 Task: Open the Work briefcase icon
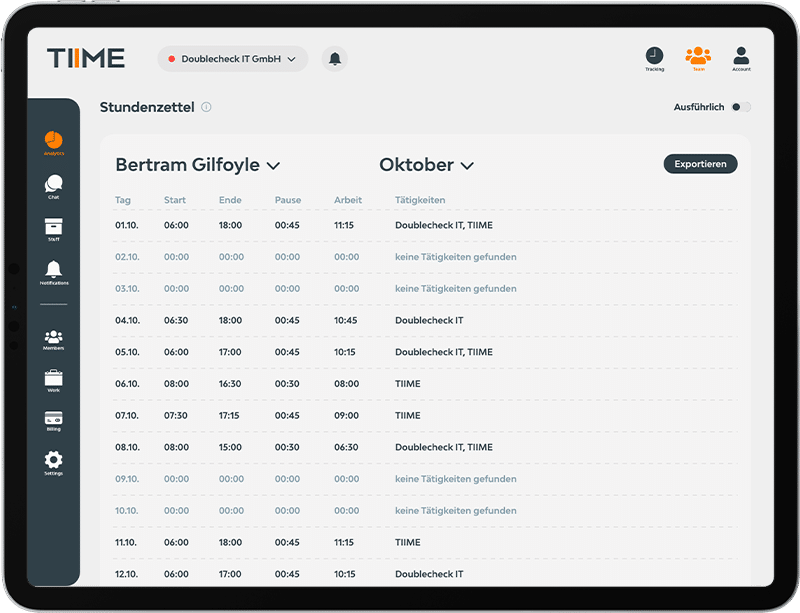53,380
